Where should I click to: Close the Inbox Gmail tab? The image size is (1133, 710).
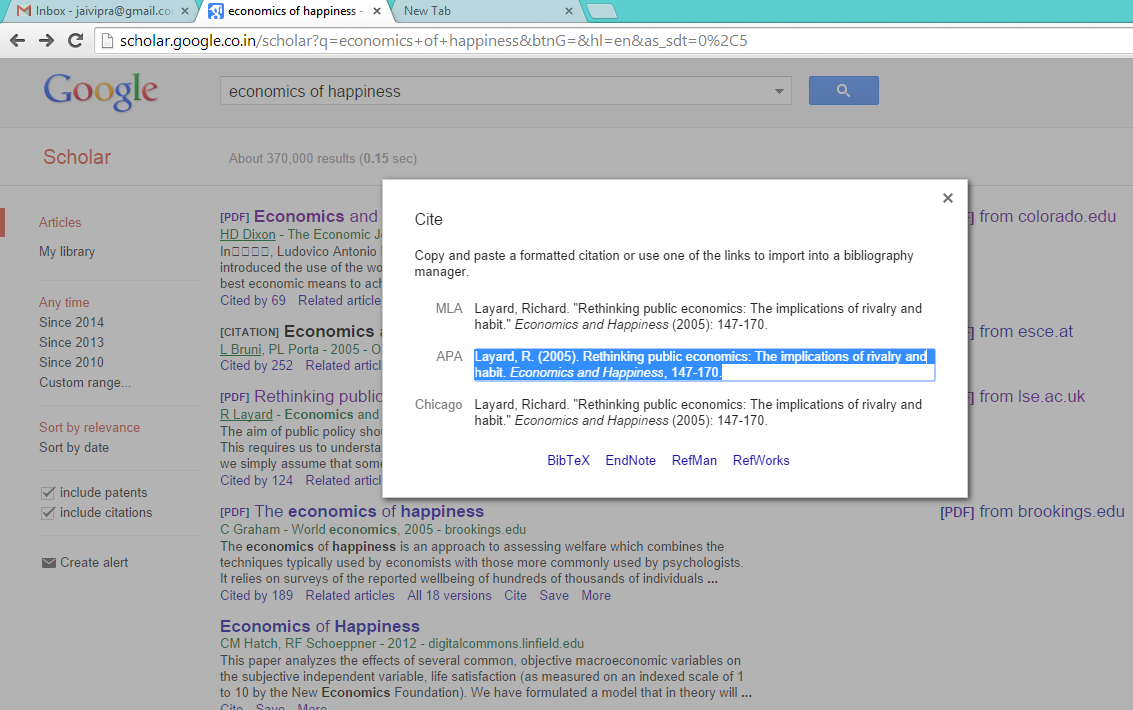[x=185, y=11]
